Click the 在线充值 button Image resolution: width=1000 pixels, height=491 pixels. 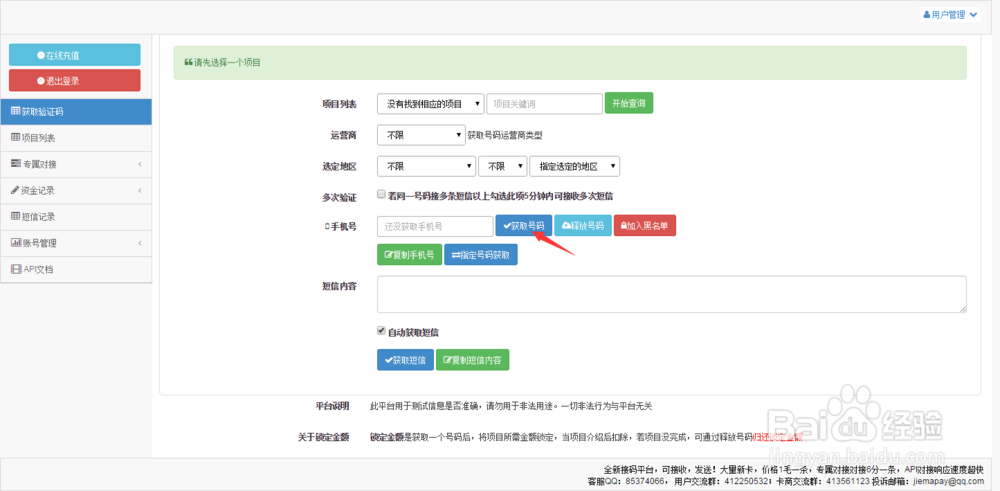pyautogui.click(x=75, y=55)
